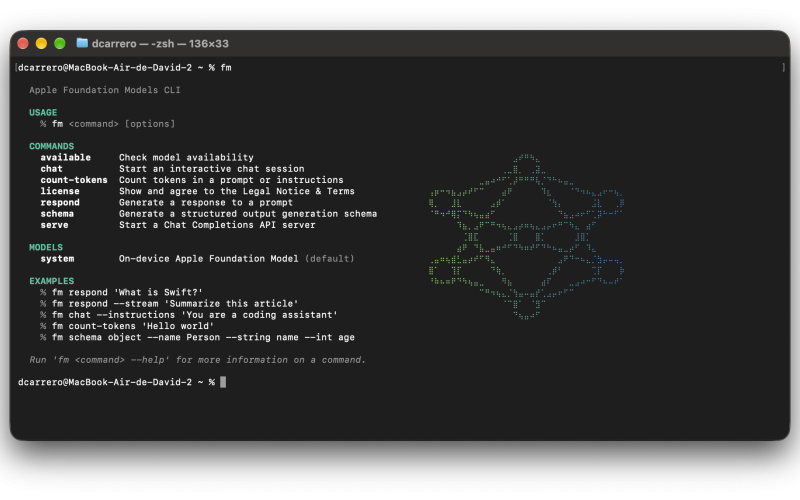Click the 'count-tokens' command name
The image size is (800, 500).
click(74, 180)
